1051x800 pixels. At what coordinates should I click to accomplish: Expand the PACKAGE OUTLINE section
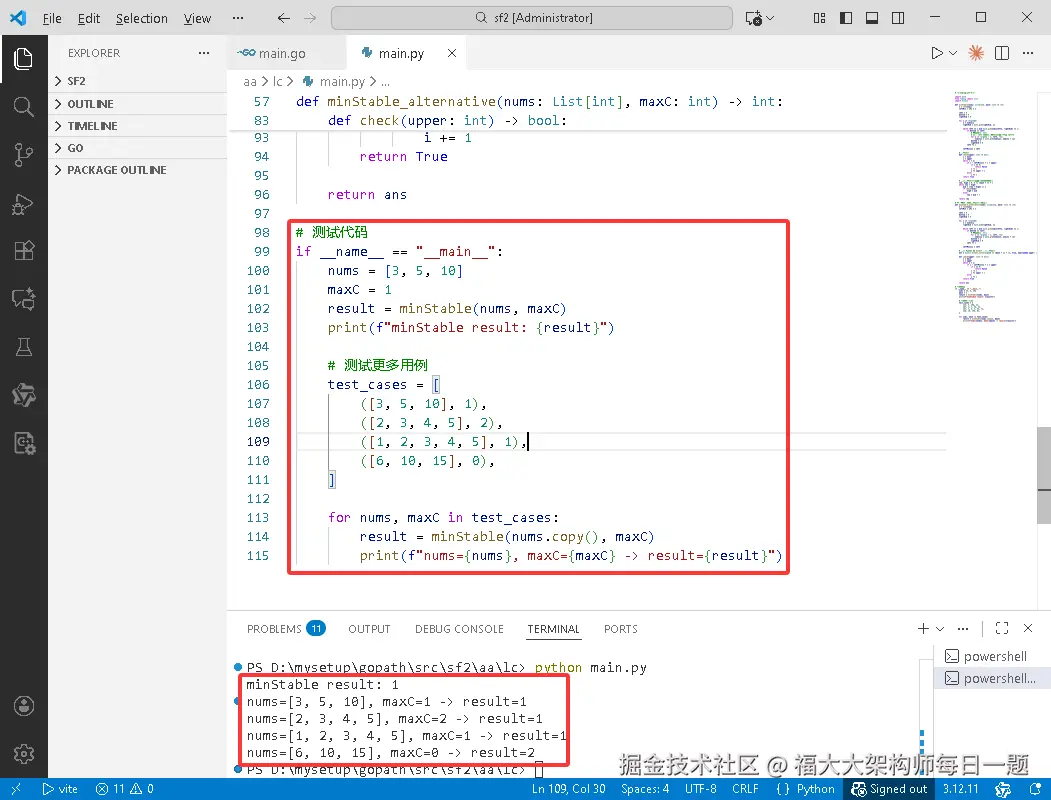pyautogui.click(x=137, y=170)
